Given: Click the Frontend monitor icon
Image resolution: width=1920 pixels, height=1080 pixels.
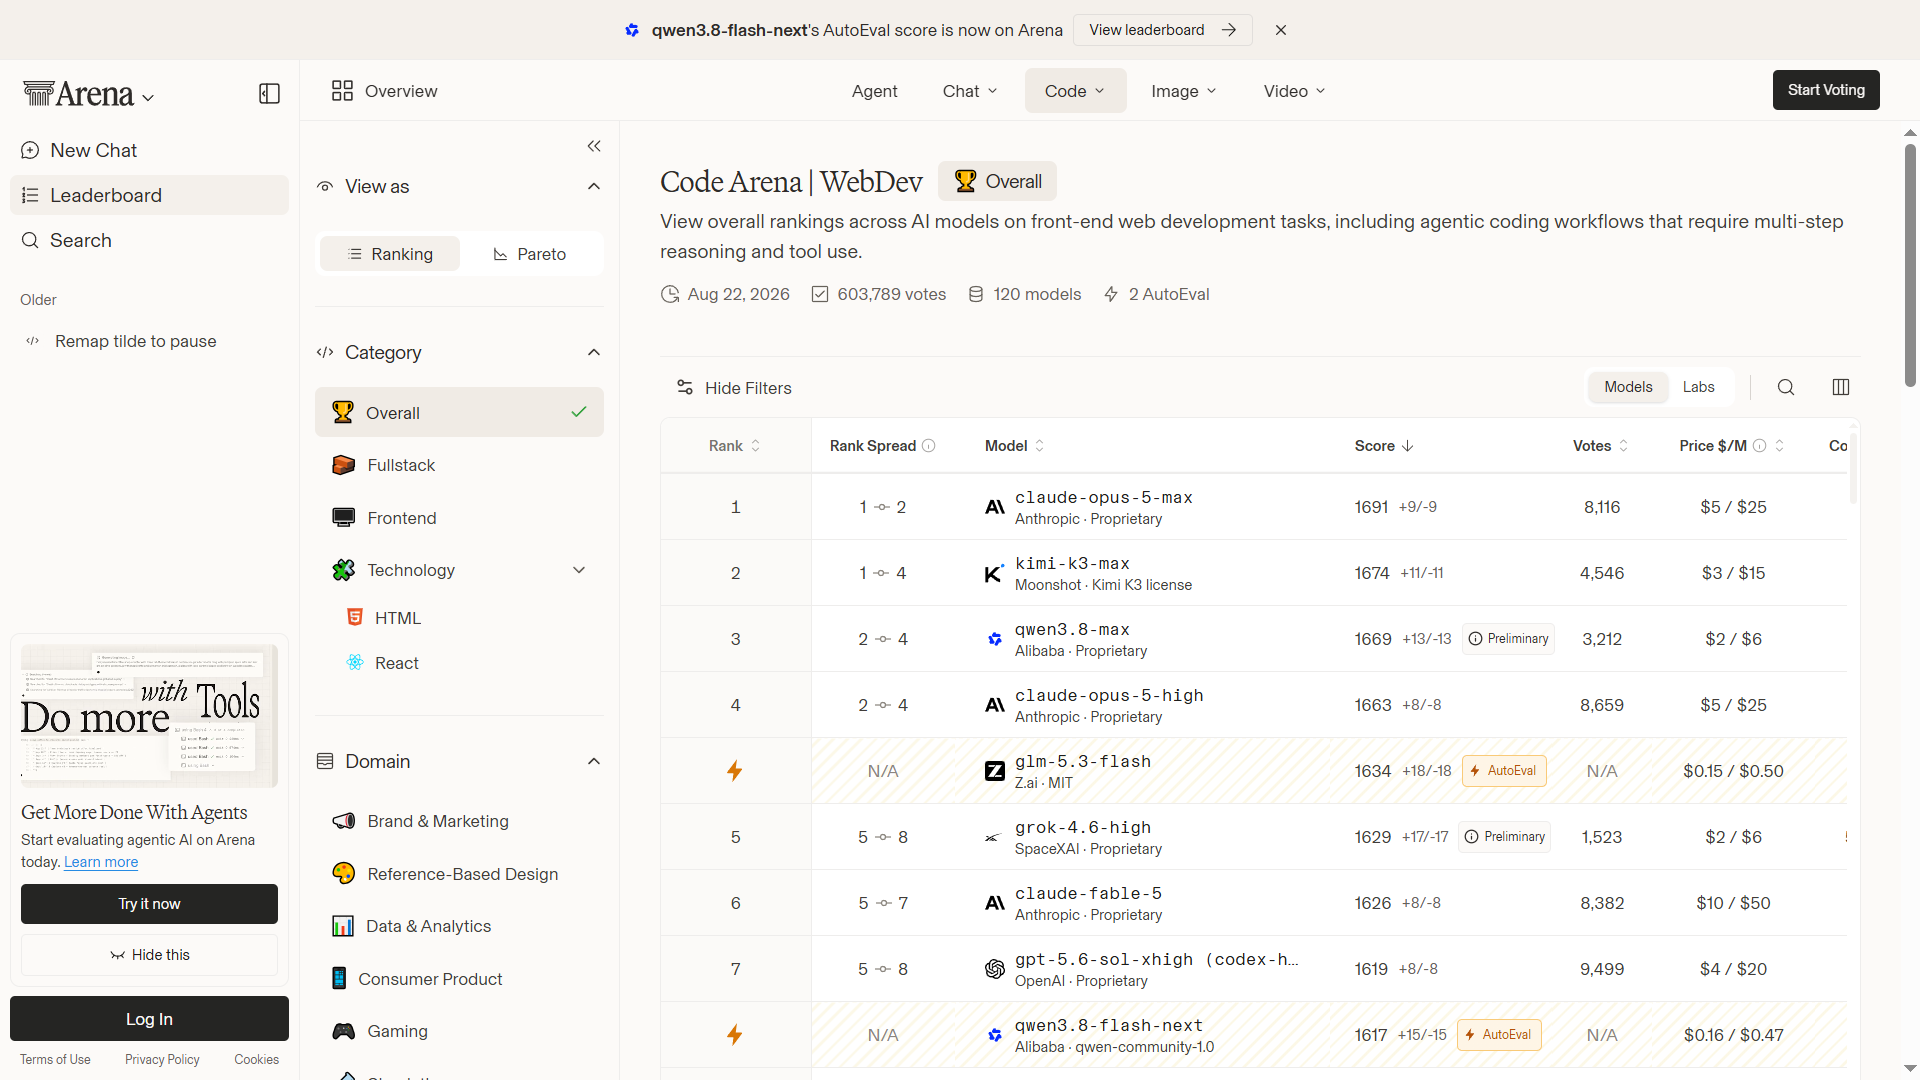Looking at the screenshot, I should pyautogui.click(x=343, y=518).
